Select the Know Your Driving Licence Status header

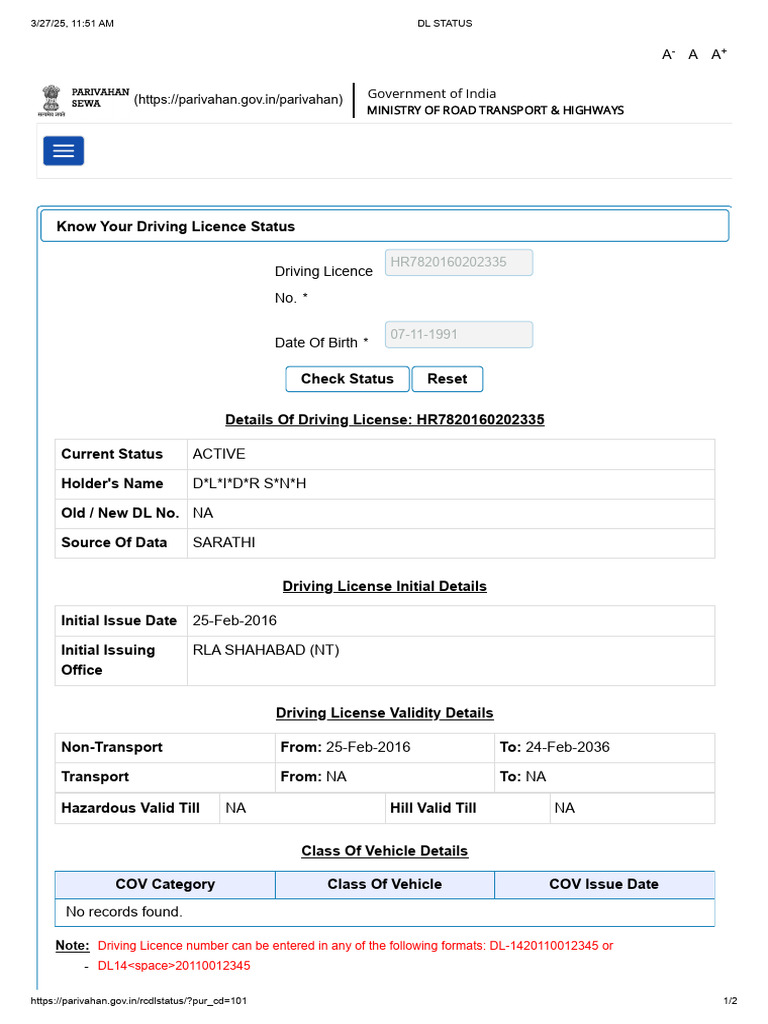click(385, 226)
